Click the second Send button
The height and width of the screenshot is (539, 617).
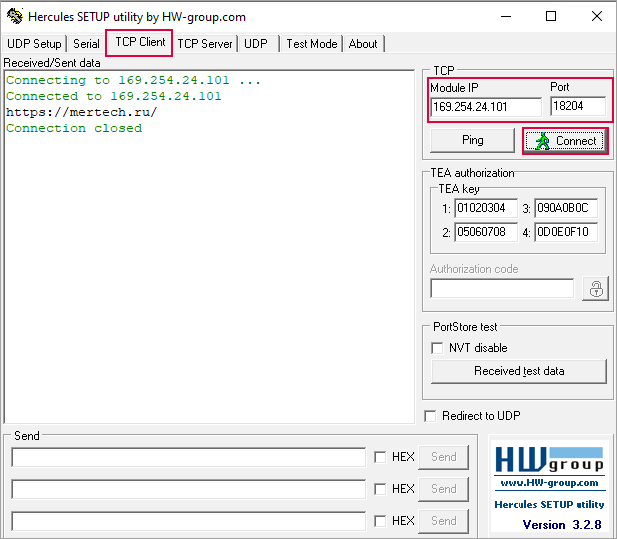point(443,489)
